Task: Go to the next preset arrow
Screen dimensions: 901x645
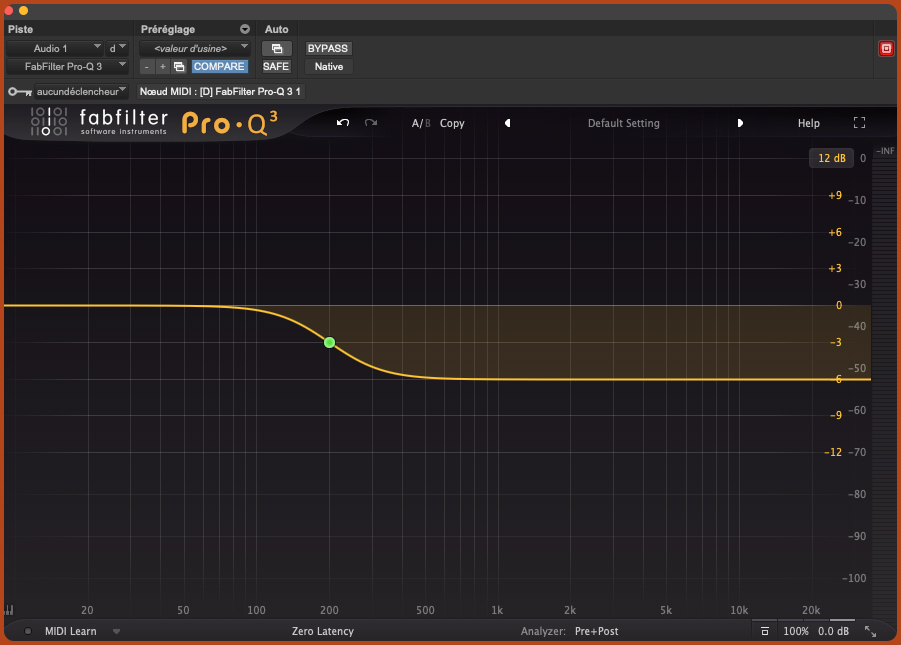Action: [x=740, y=123]
